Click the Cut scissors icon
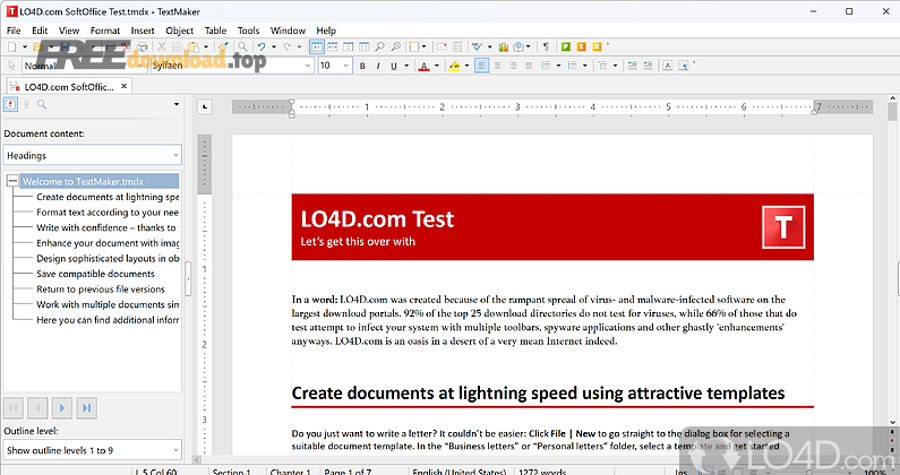Viewport: 900px width, 475px height. pos(162,47)
